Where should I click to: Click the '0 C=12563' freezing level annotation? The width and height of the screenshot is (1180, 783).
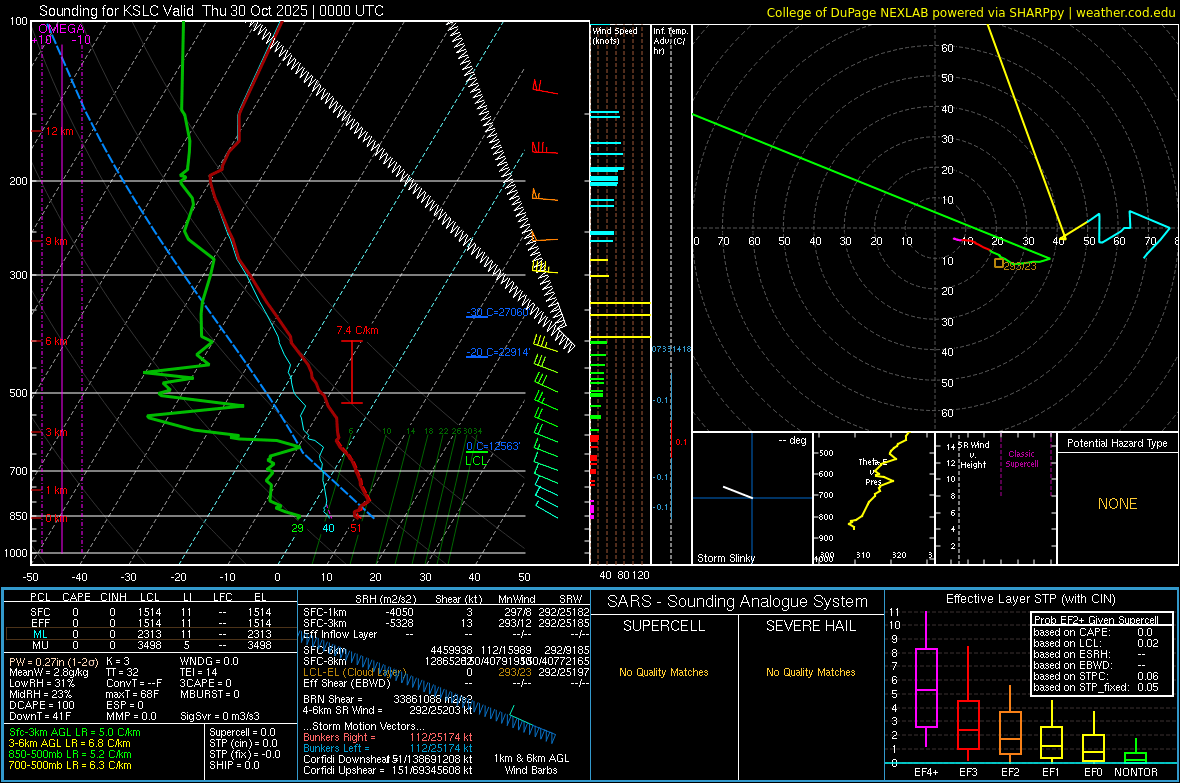[x=493, y=446]
